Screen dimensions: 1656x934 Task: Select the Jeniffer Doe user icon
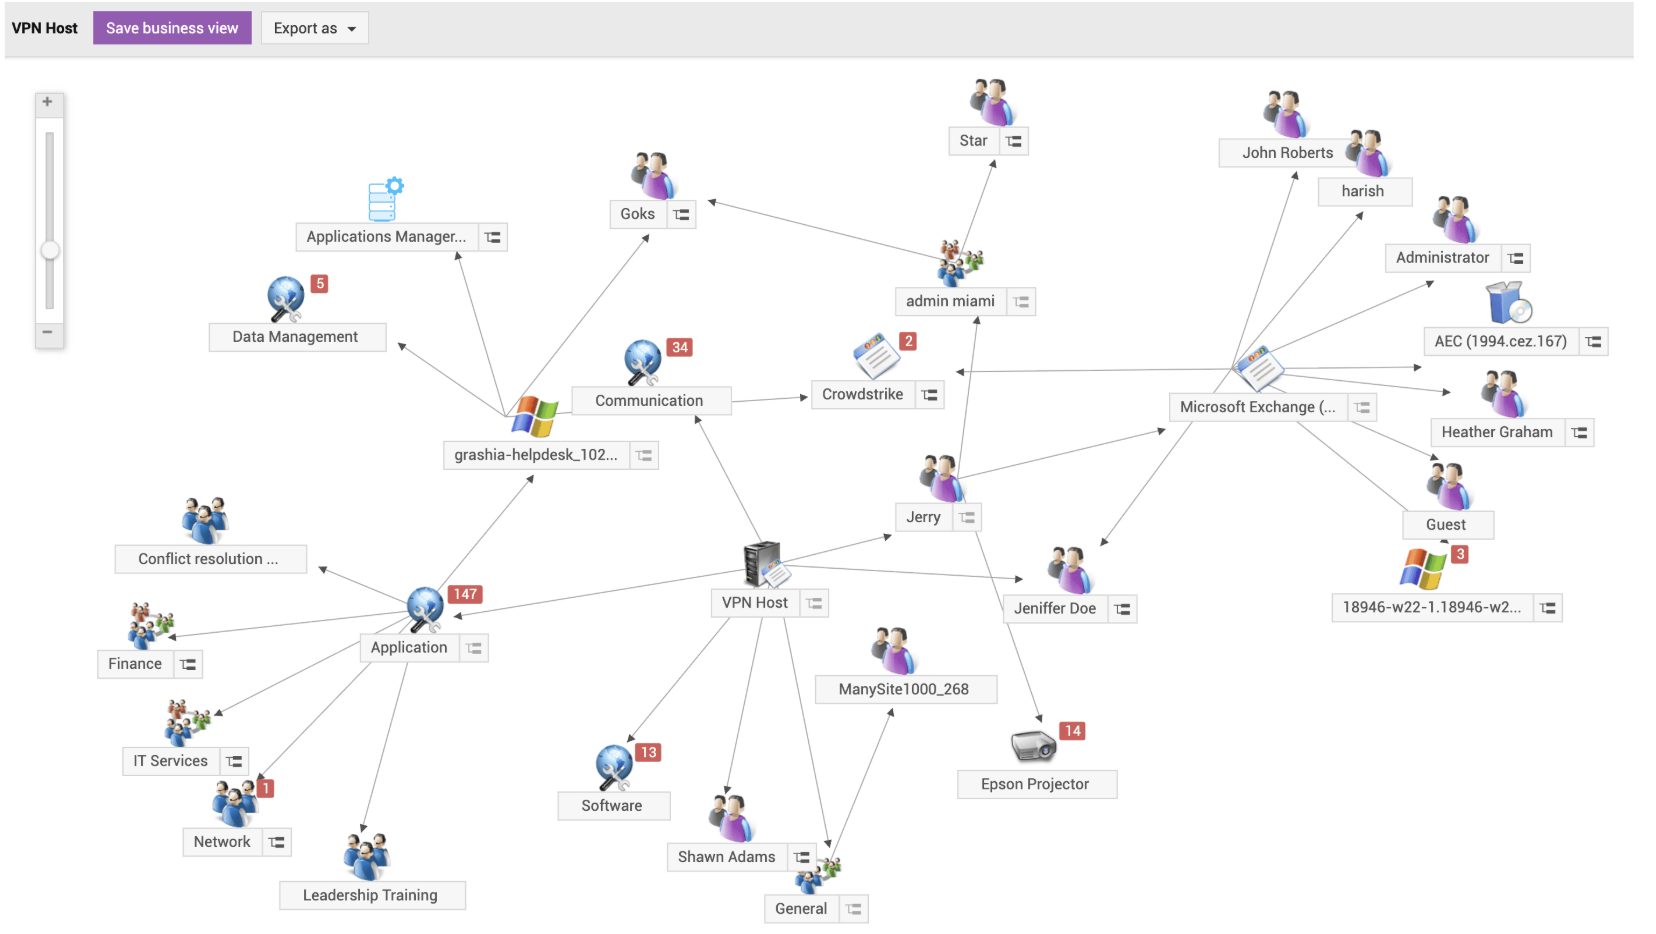tap(1070, 569)
